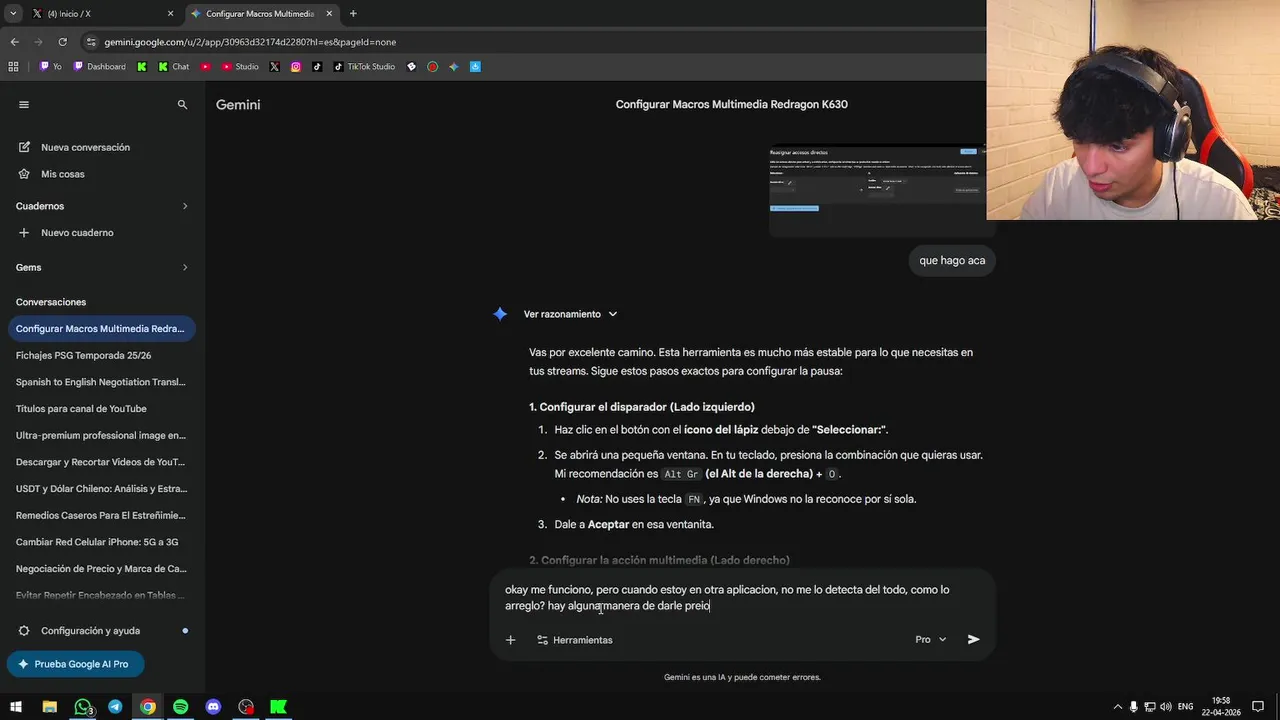Image resolution: width=1280 pixels, height=720 pixels.
Task: Open the Gemini spark bookmark icon
Action: (454, 67)
